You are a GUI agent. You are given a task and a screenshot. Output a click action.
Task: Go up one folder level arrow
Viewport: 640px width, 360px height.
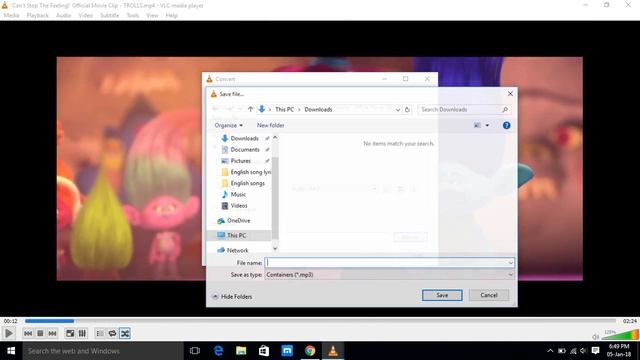[251, 109]
